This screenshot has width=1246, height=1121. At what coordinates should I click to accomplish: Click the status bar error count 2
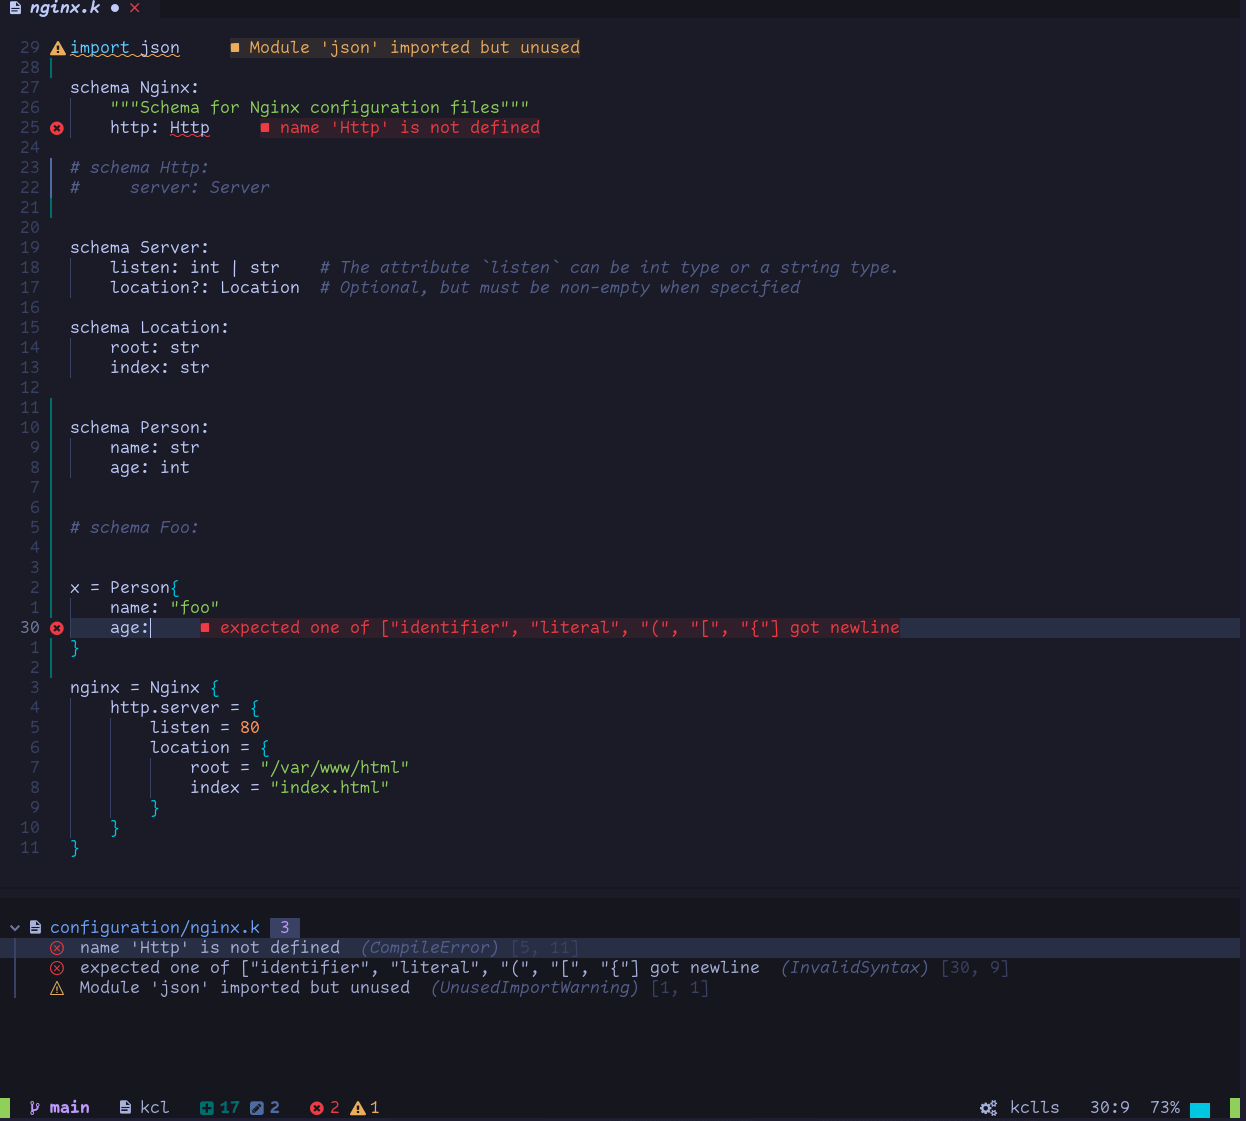pos(335,1108)
